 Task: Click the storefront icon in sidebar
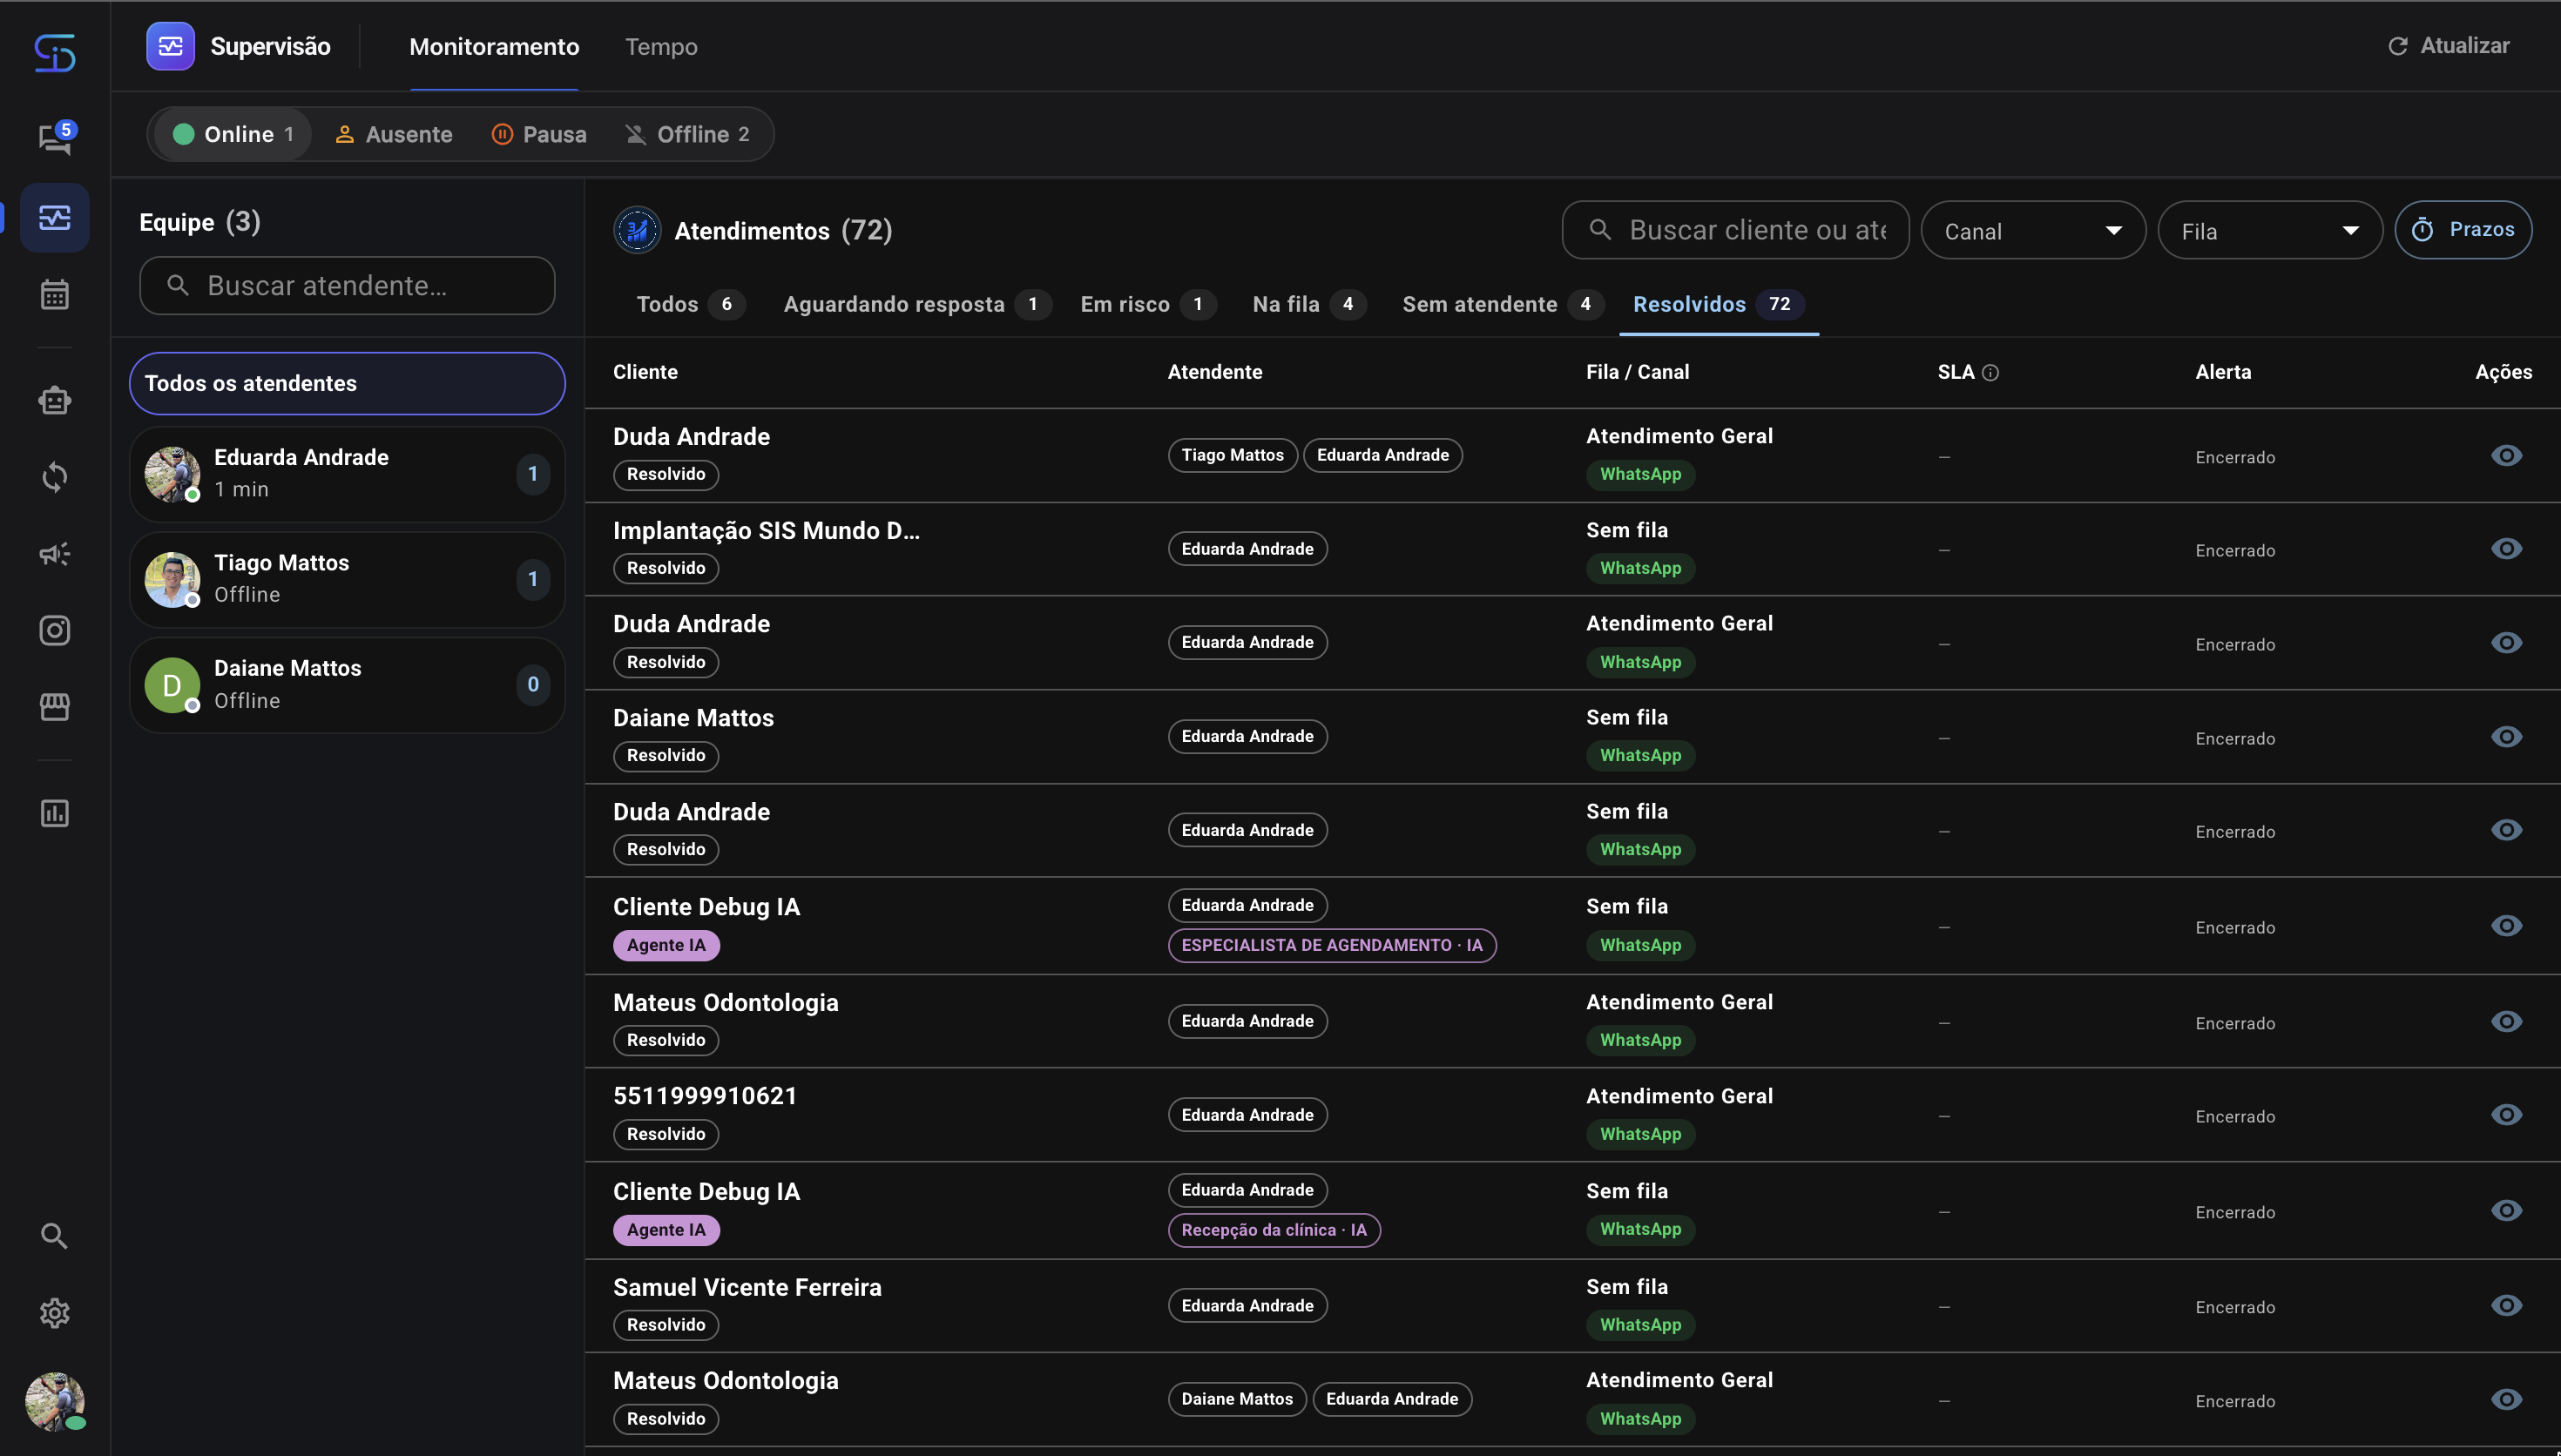point(54,707)
